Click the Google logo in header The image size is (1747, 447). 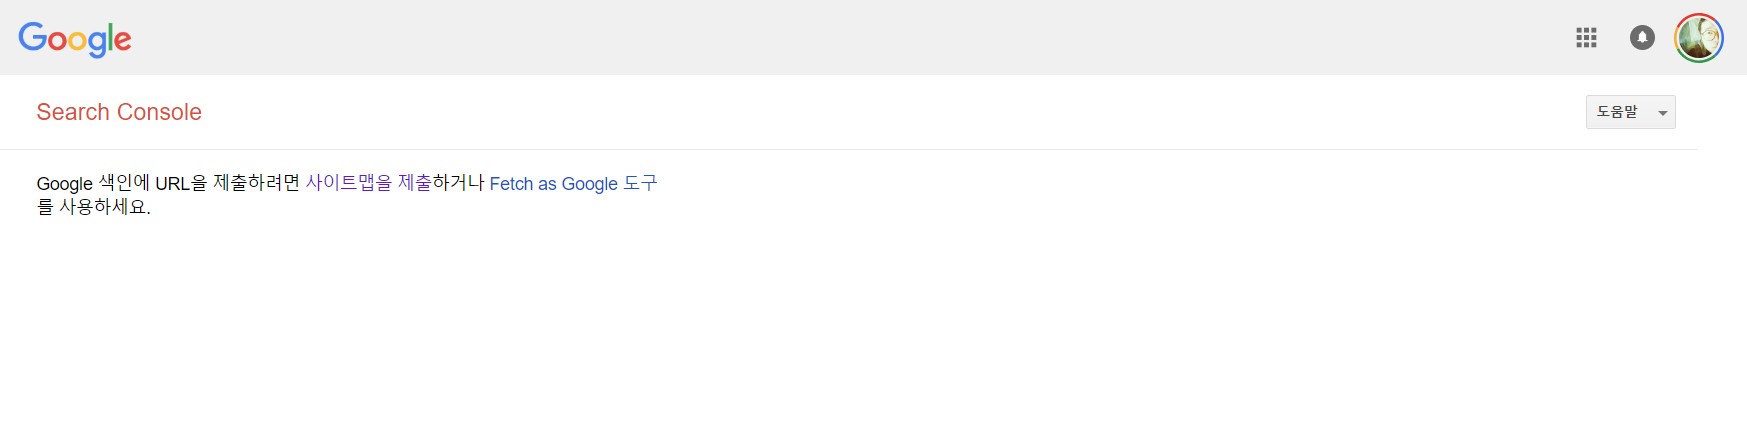[x=75, y=40]
